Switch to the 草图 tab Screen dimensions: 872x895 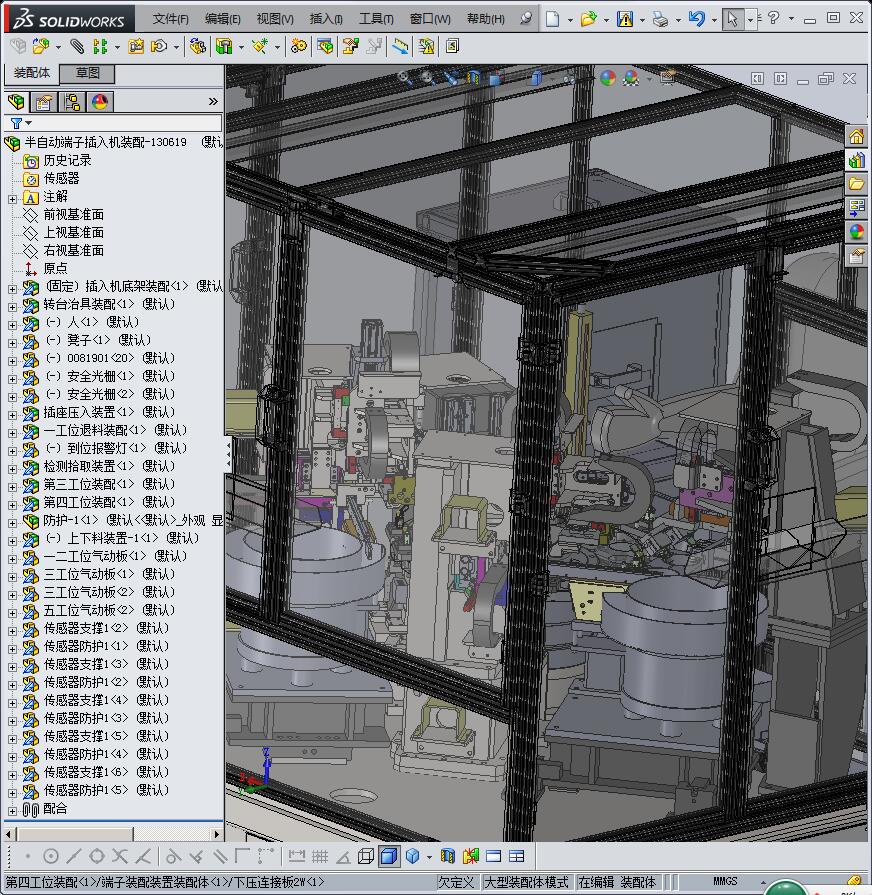(x=87, y=74)
